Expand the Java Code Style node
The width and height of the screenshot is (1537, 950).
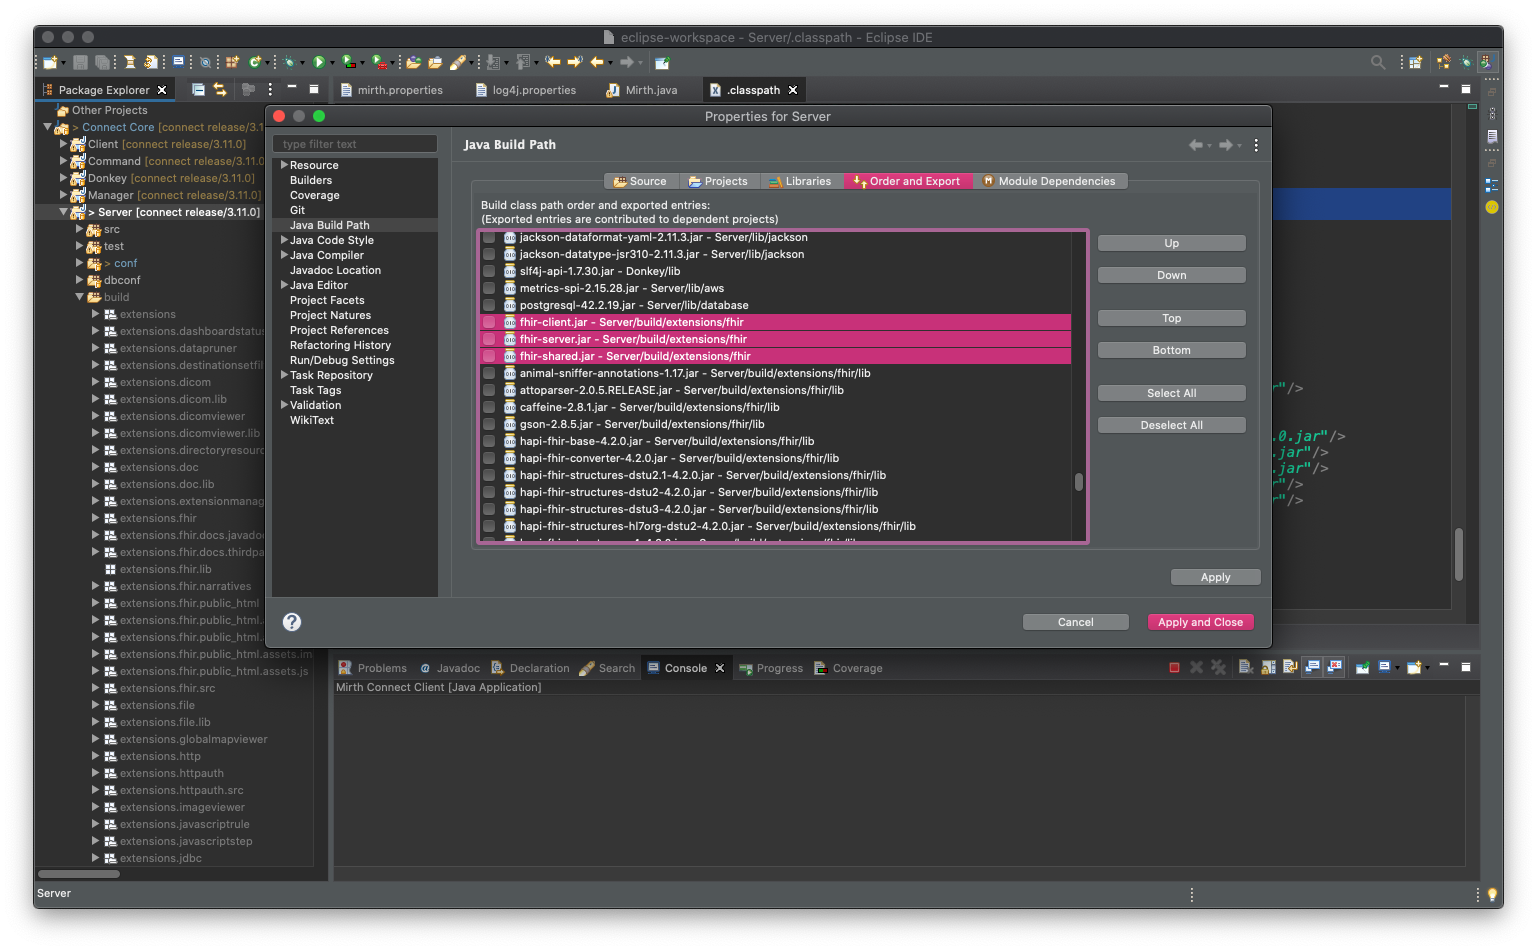pyautogui.click(x=284, y=240)
